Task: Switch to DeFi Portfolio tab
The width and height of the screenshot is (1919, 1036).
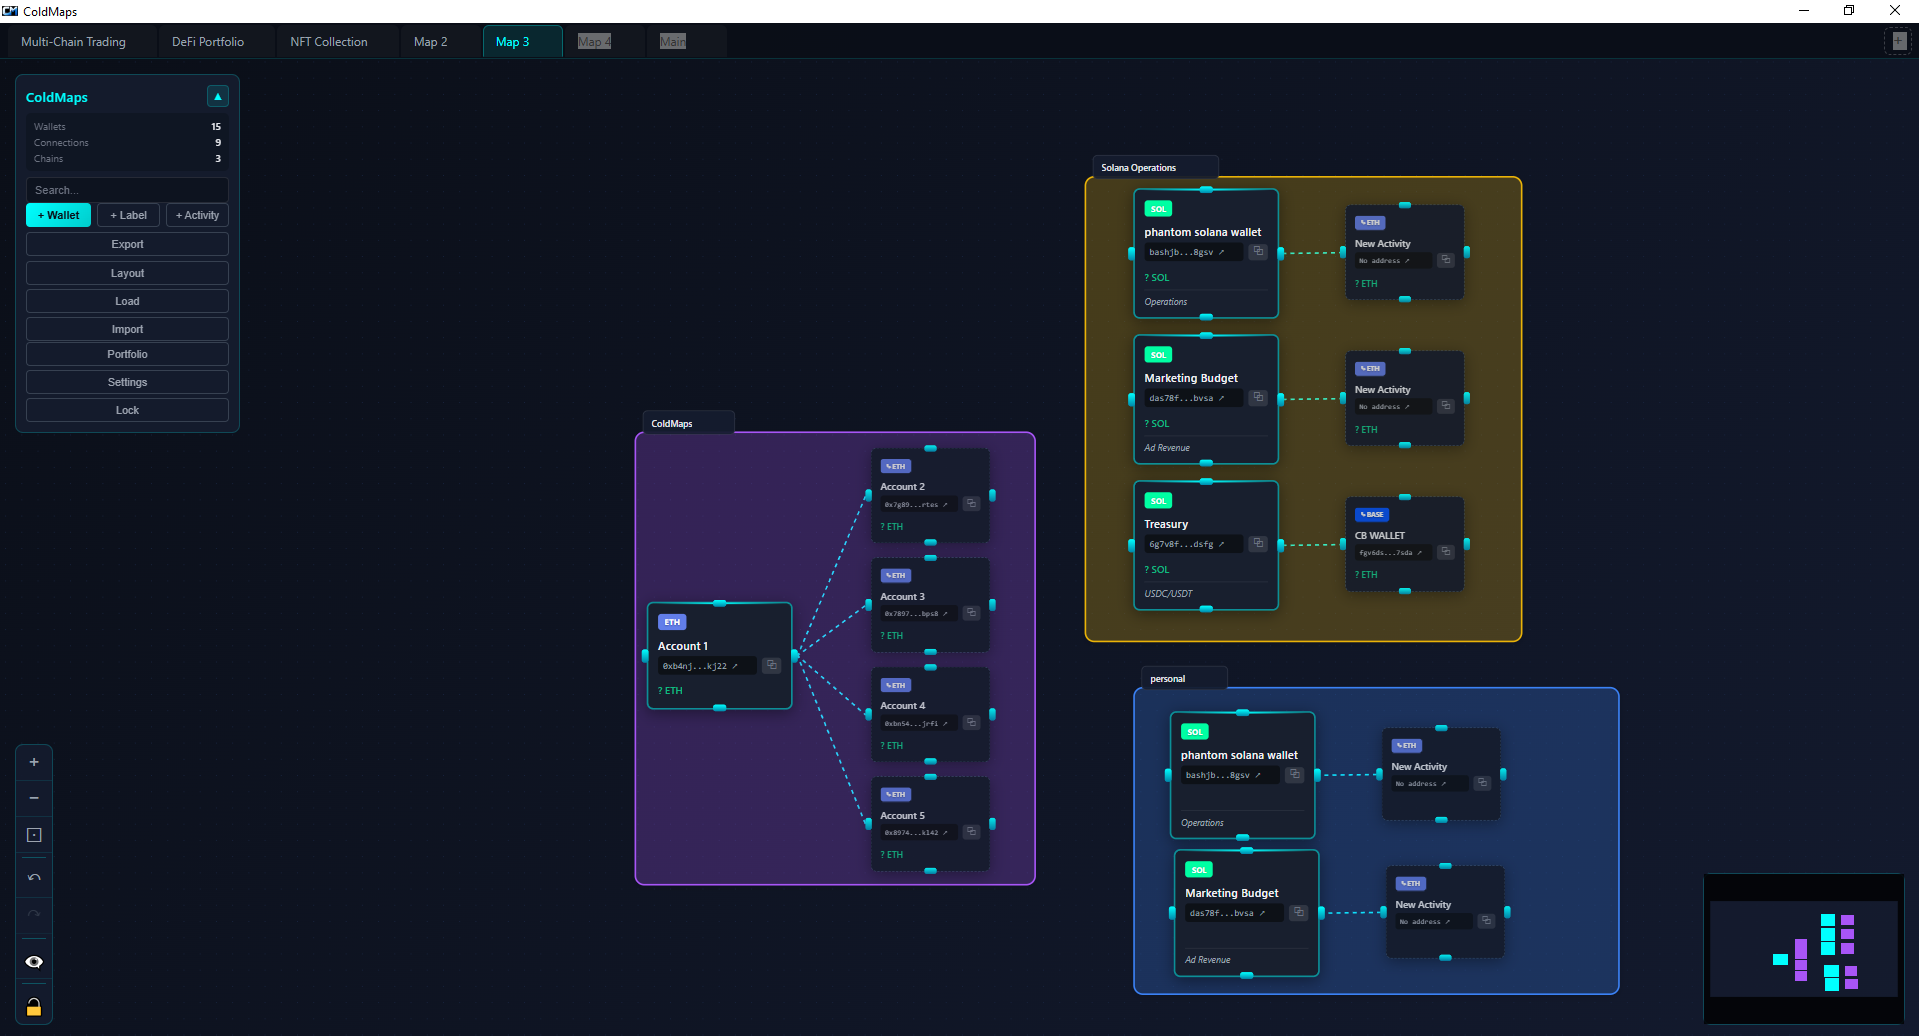Action: pos(208,42)
